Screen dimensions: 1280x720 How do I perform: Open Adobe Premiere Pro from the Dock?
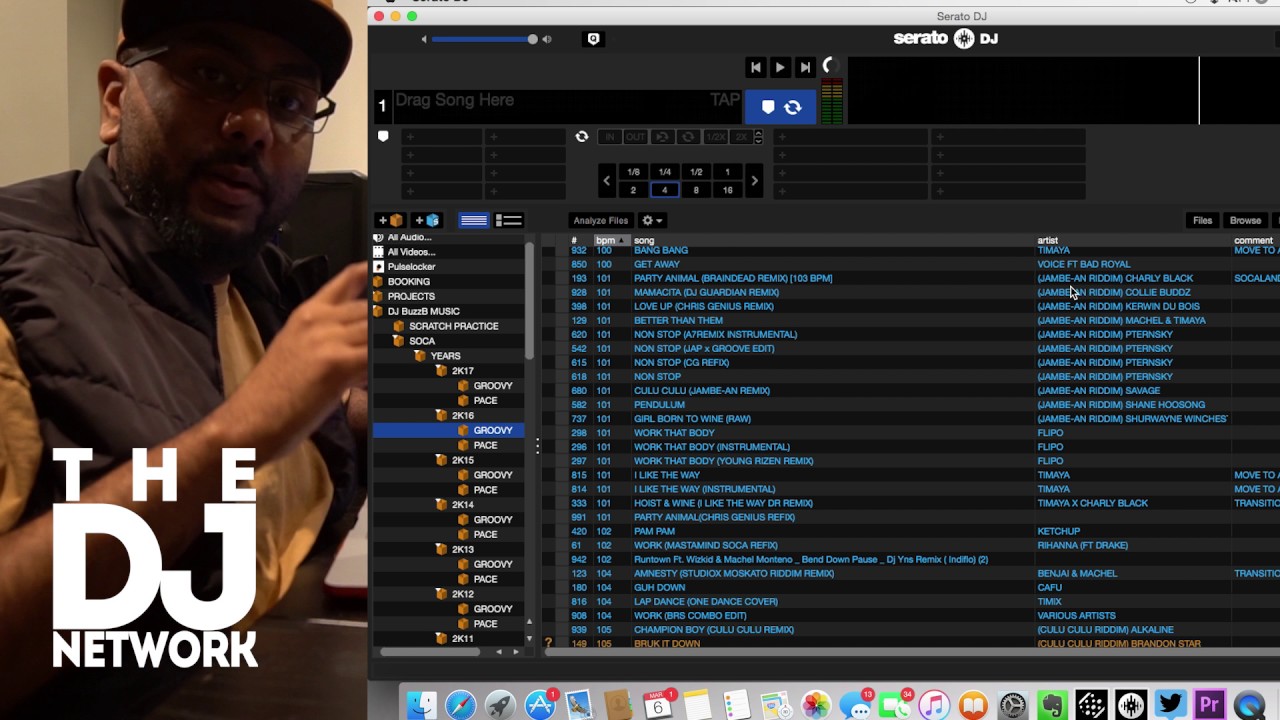point(1210,704)
